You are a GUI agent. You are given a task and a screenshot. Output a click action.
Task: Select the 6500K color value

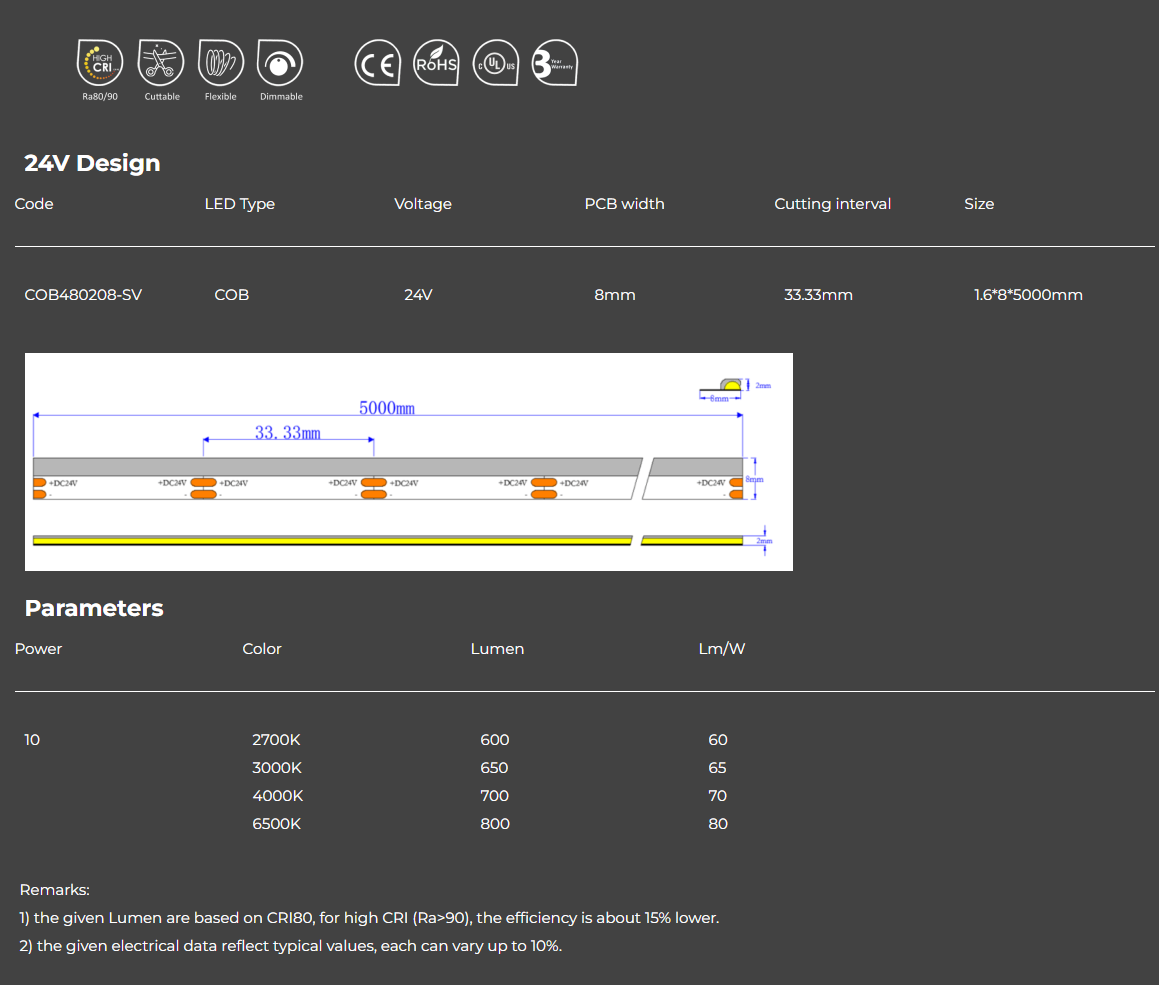tap(276, 824)
